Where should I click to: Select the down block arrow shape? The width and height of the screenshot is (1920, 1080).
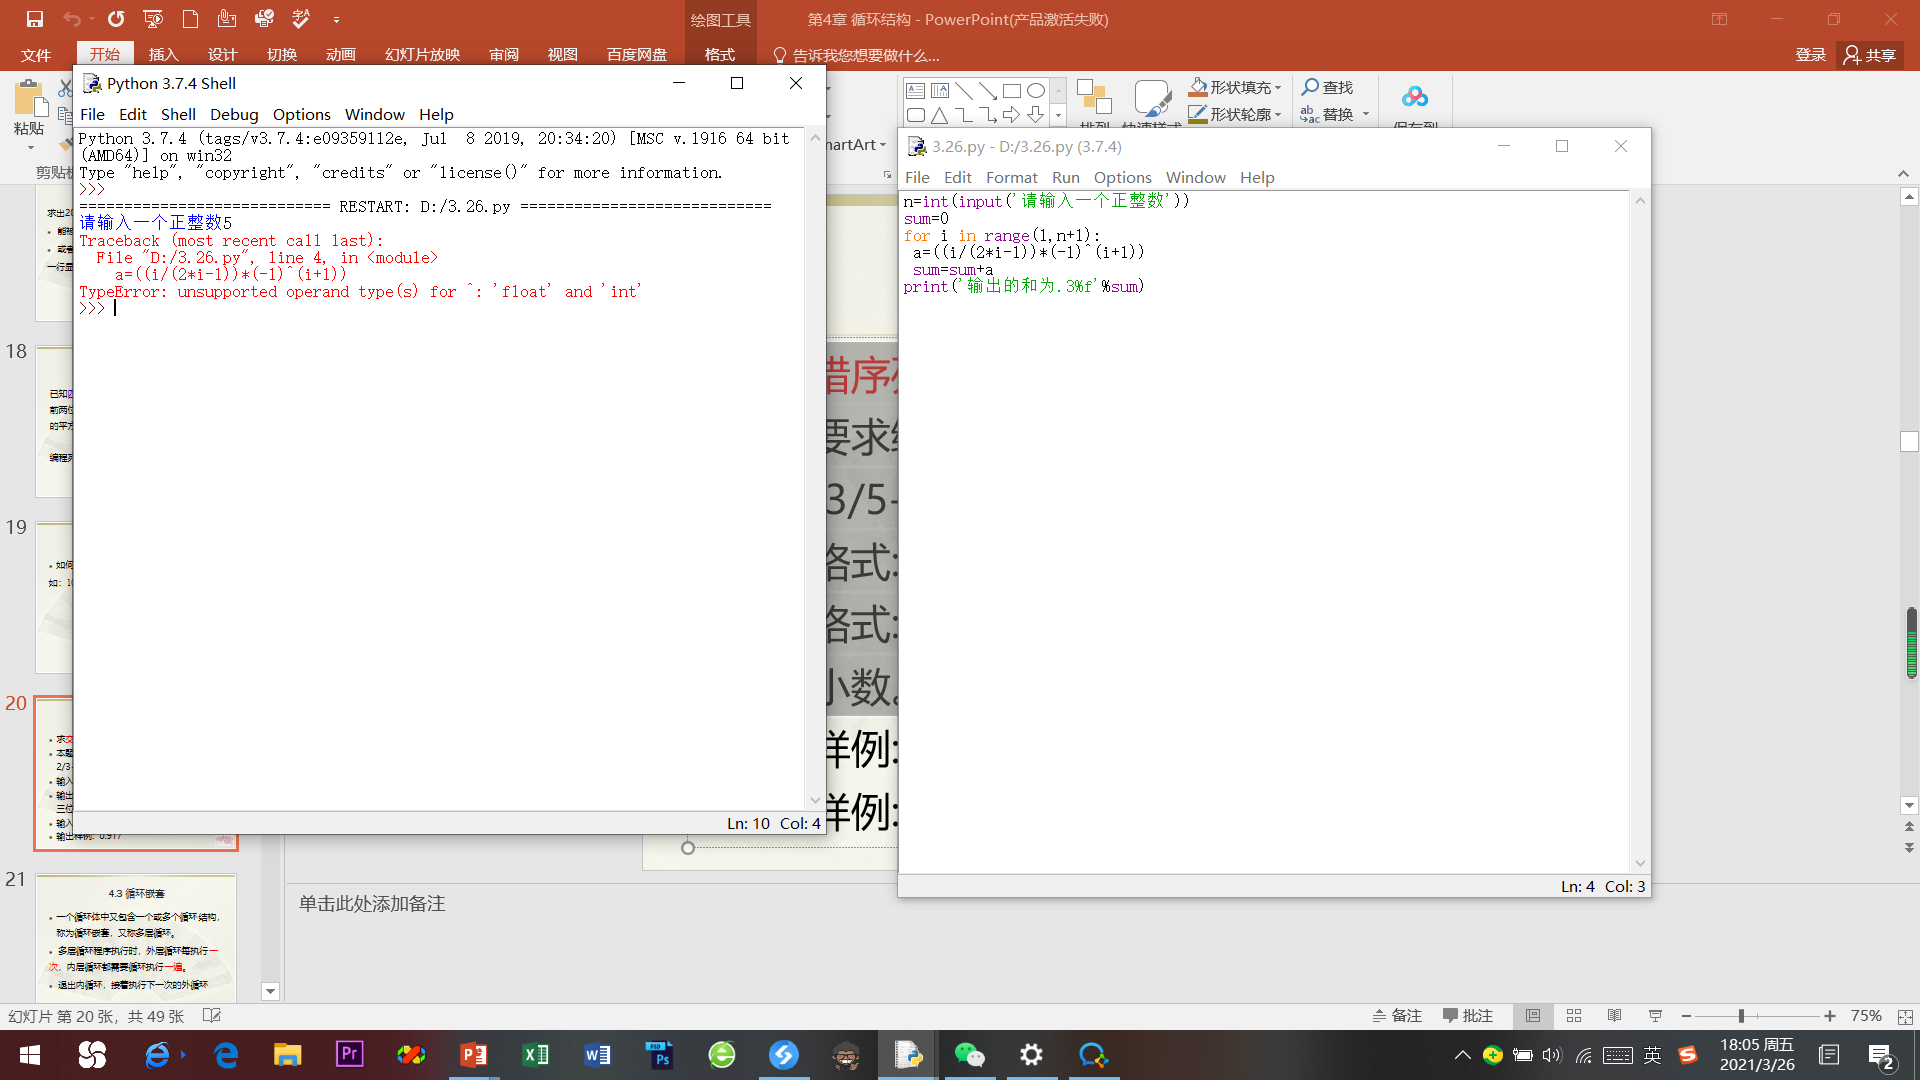click(x=1036, y=115)
